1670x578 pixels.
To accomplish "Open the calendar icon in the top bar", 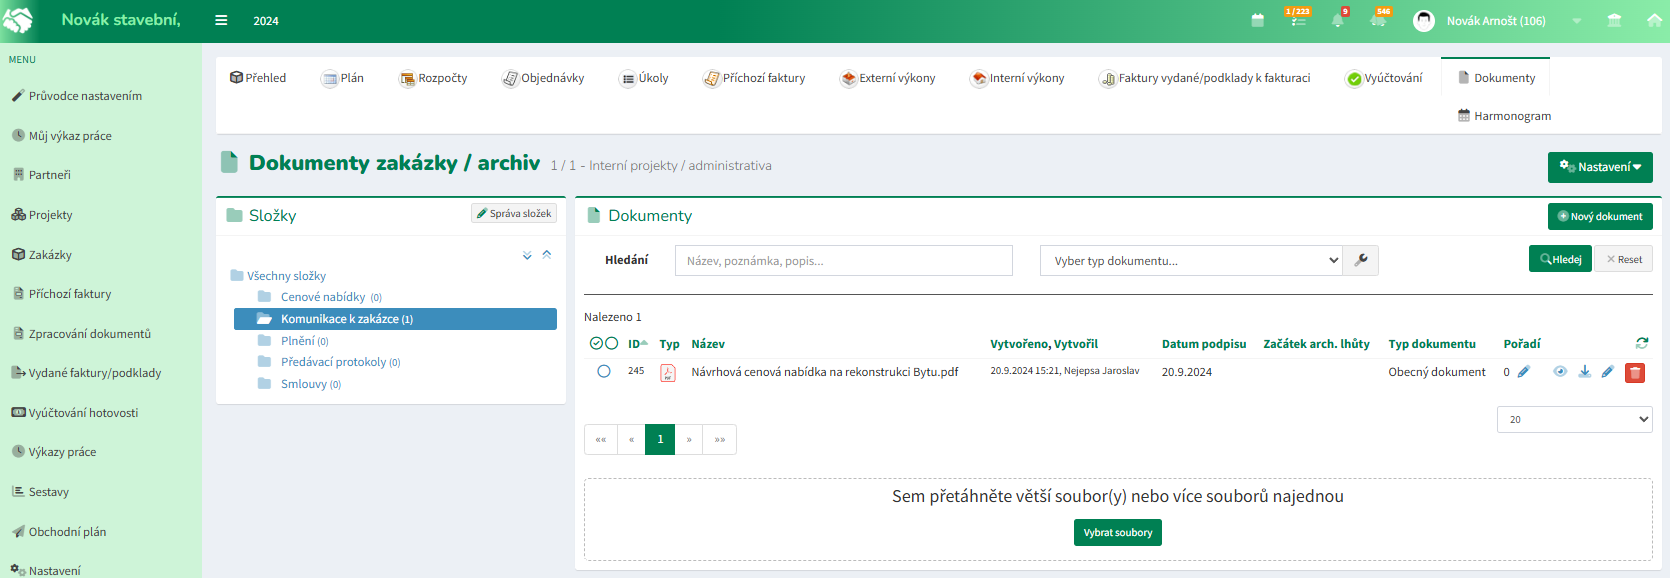I will (1258, 21).
